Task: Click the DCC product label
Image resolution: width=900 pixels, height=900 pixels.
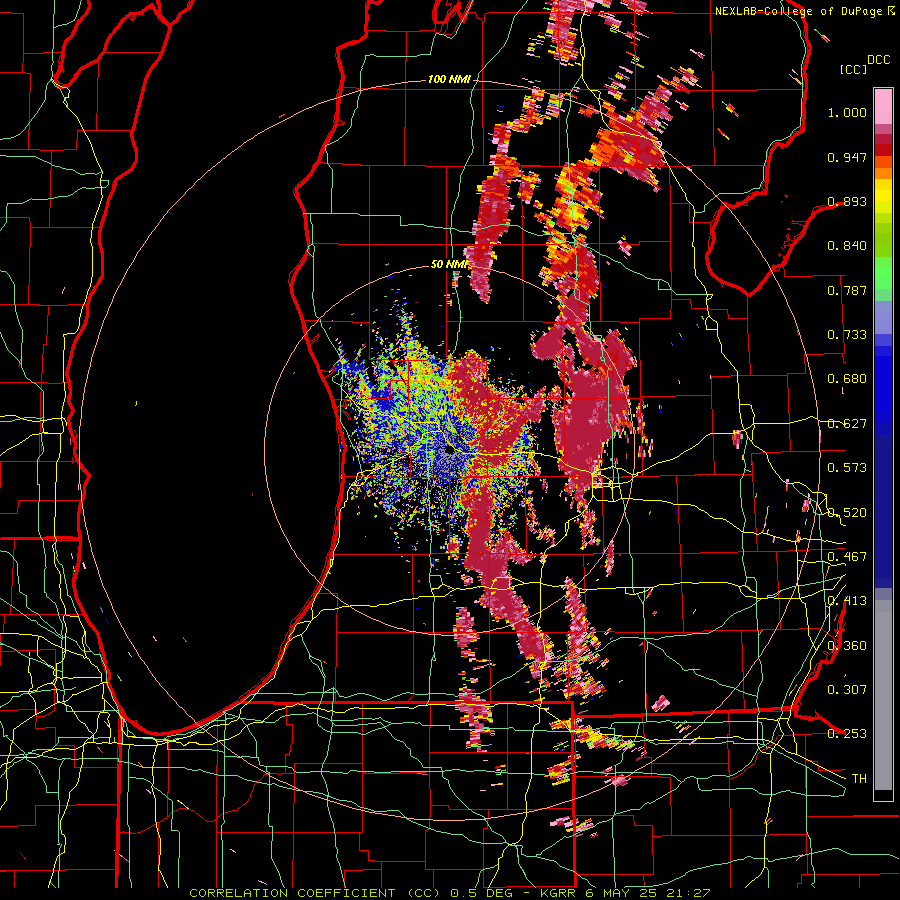Action: (x=878, y=60)
